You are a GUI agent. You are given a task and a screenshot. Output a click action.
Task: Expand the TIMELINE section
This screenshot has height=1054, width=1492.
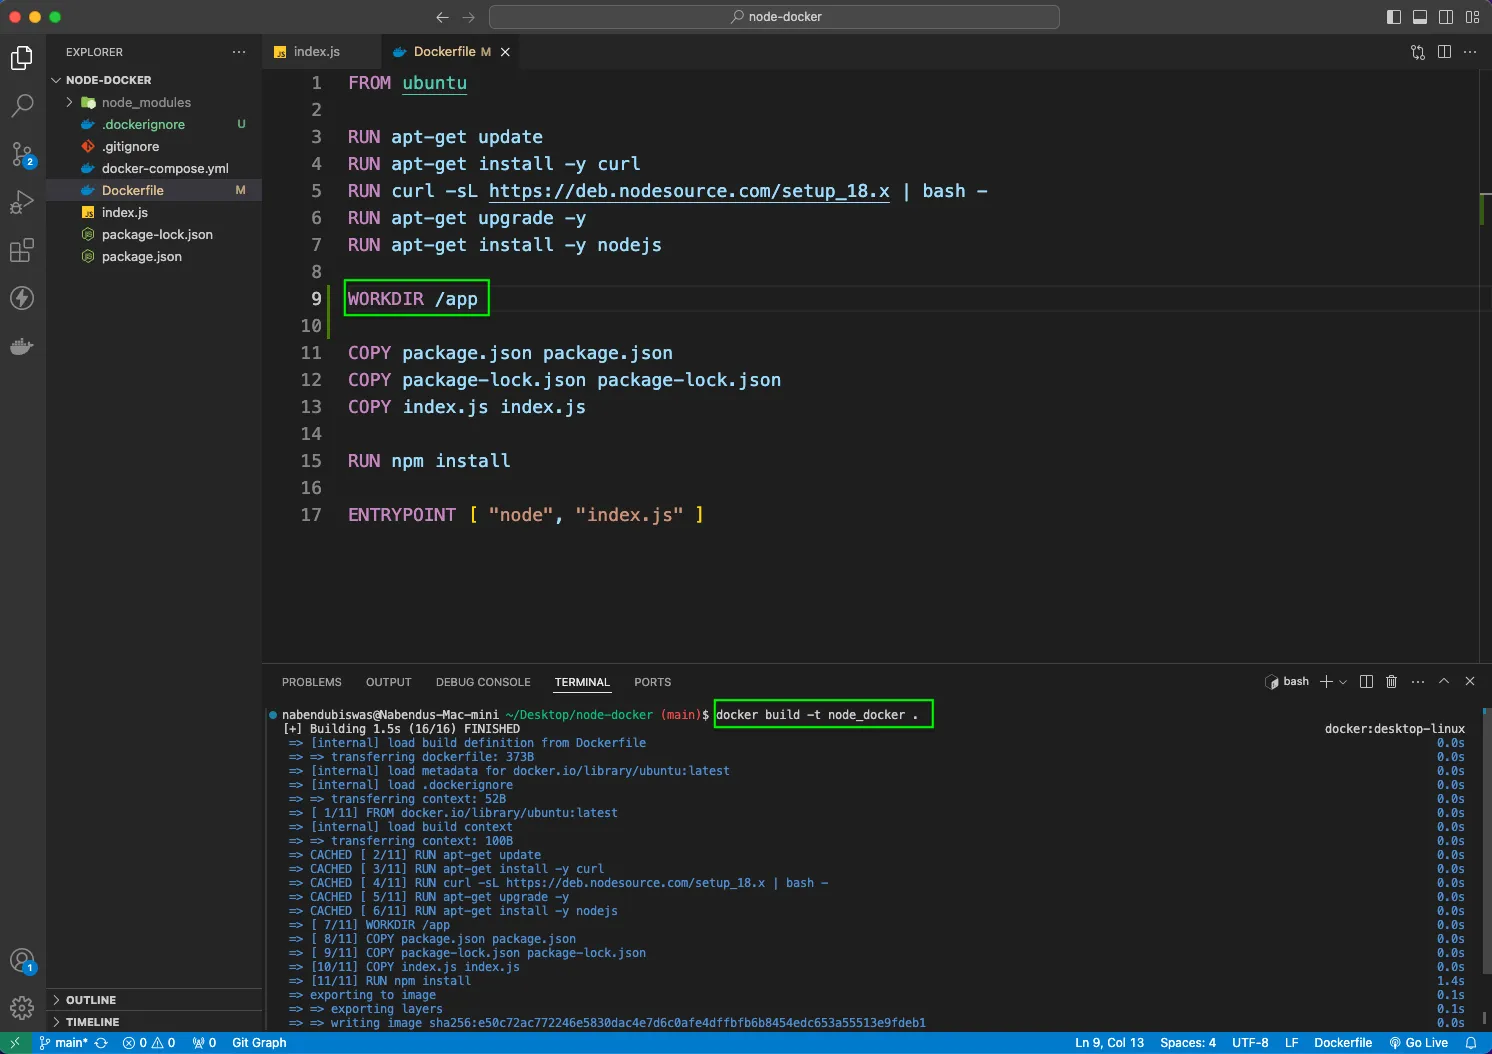pos(92,1022)
